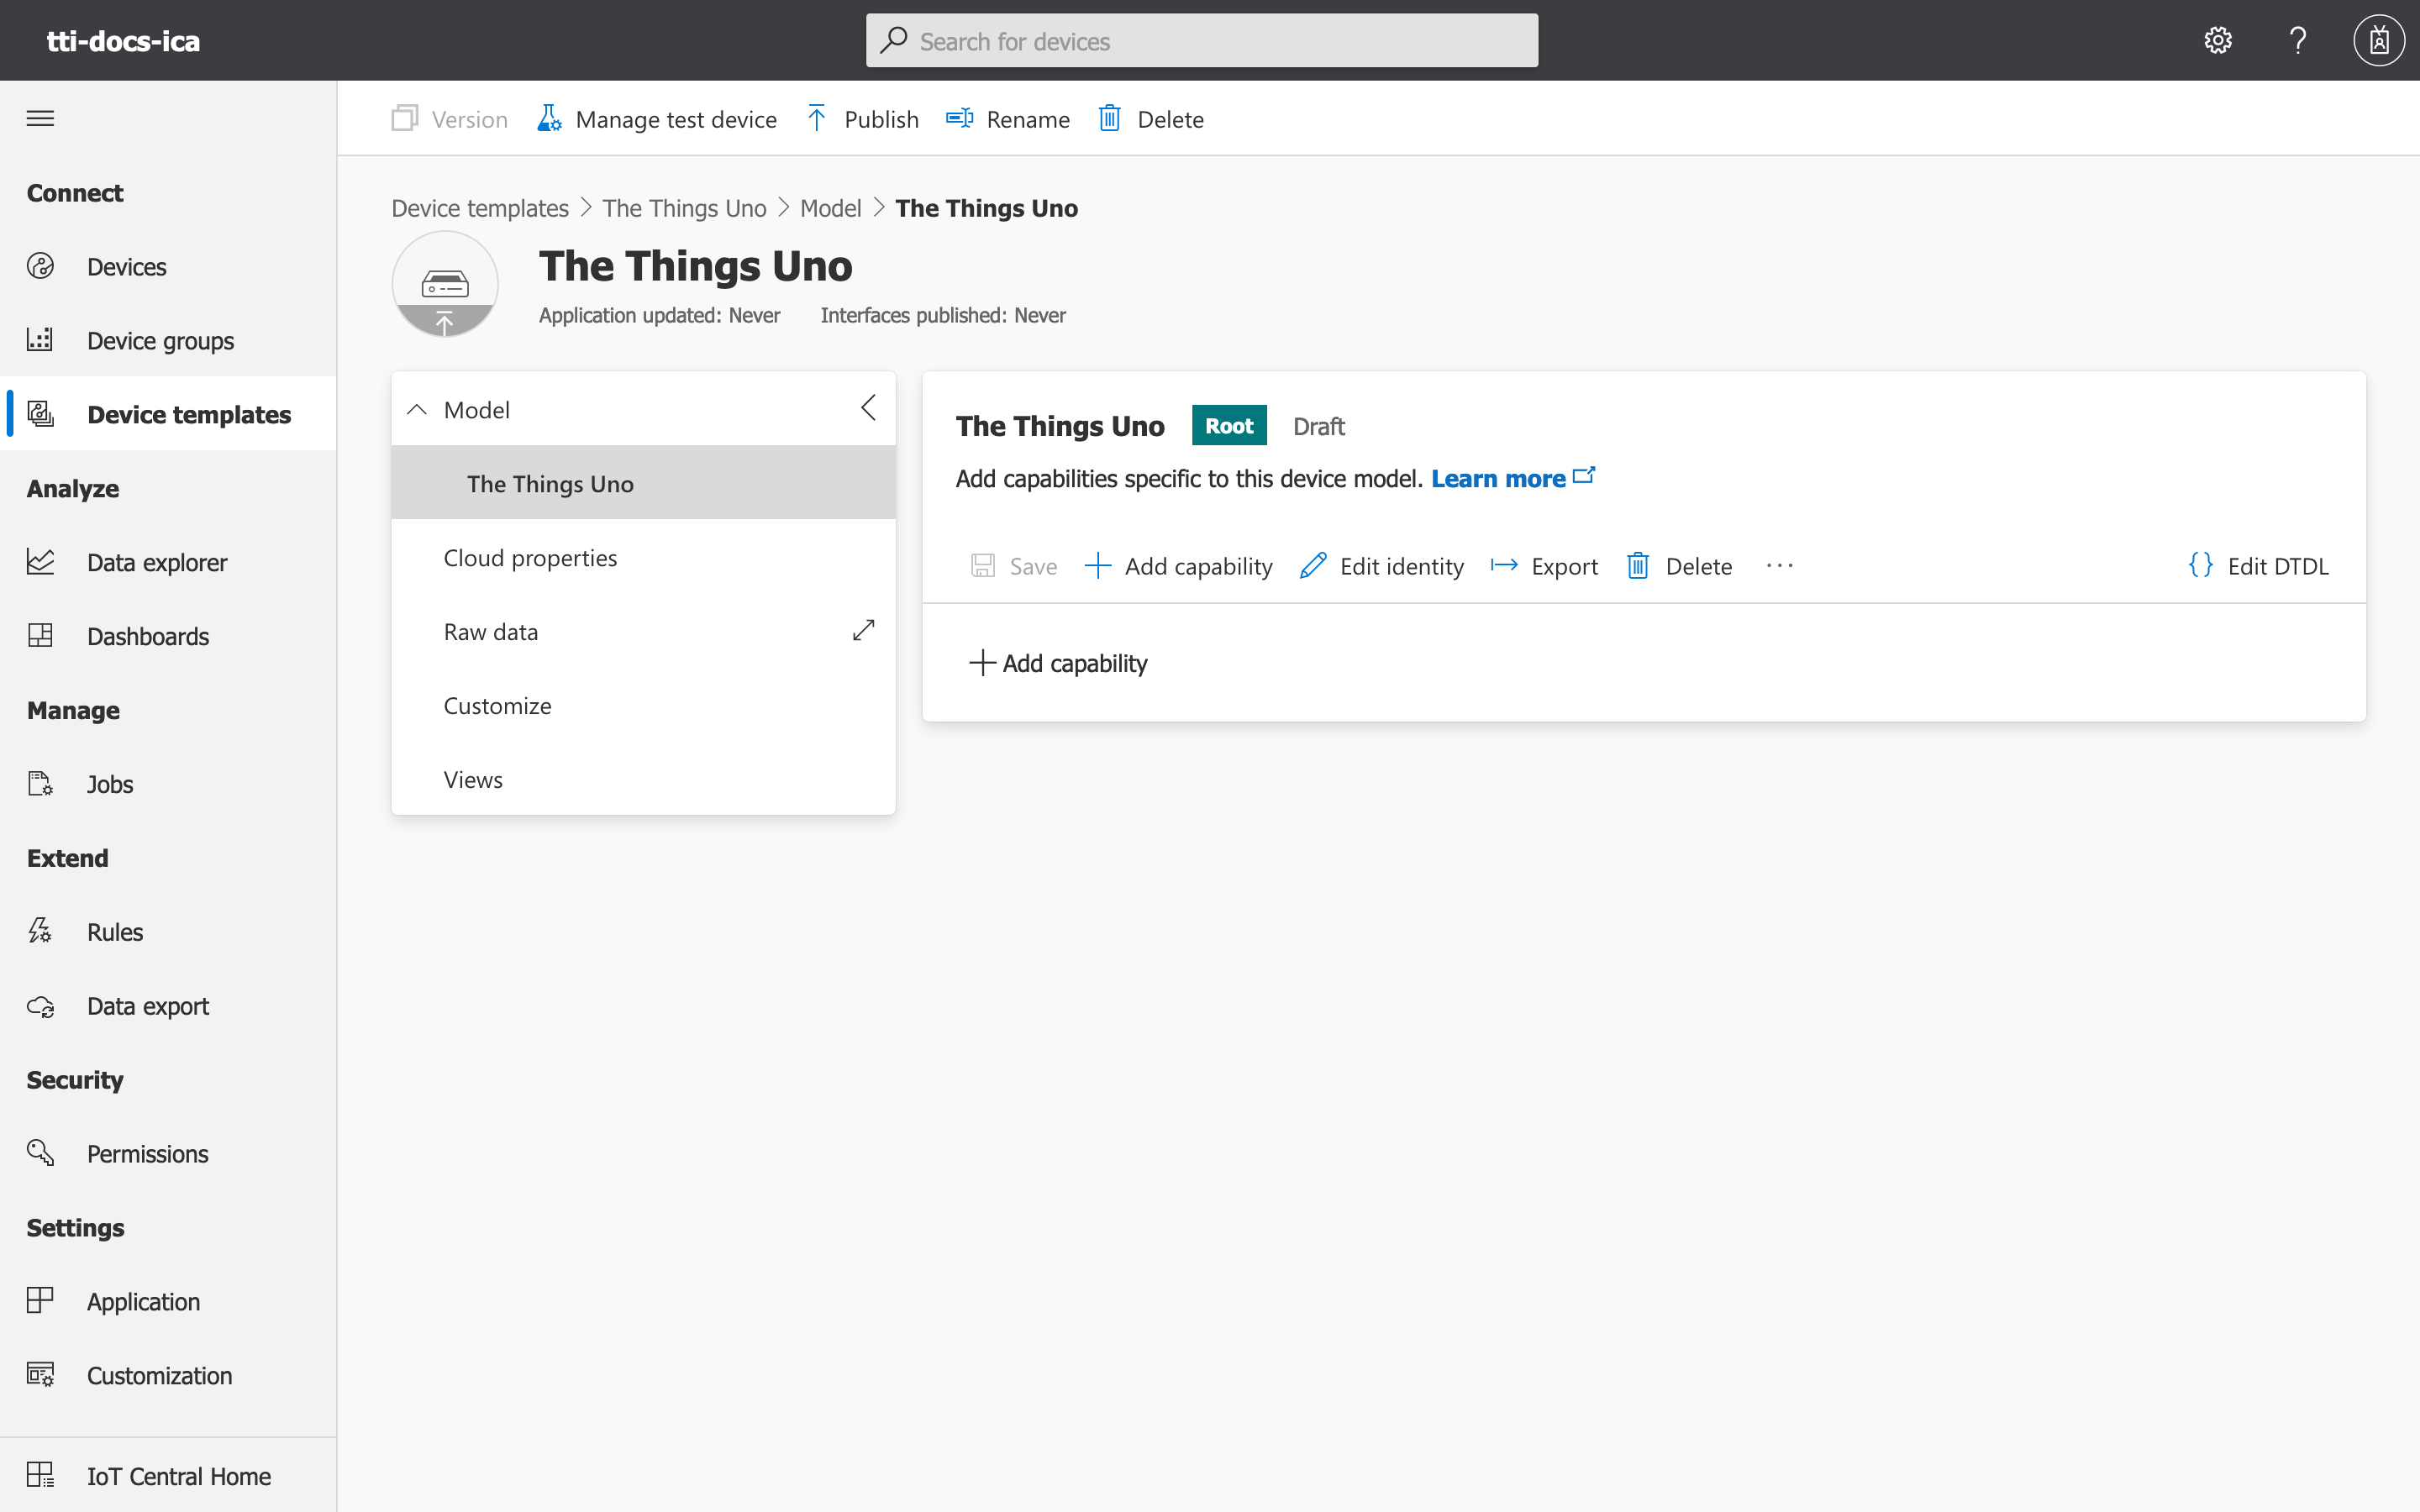Click the Rename toolbar button
Image resolution: width=2420 pixels, height=1512 pixels.
pyautogui.click(x=1008, y=119)
